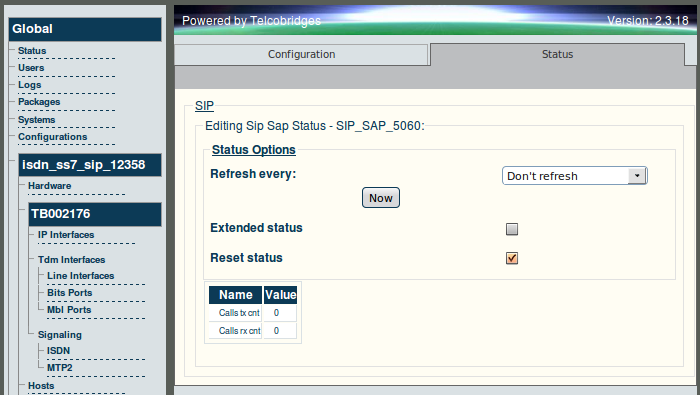
Task: Open IP Interfaces under TB002176
Action: (66, 235)
